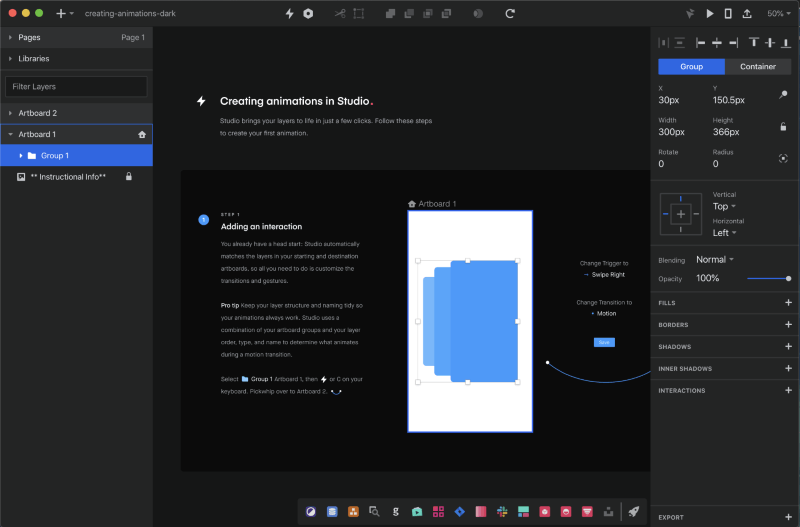Click the union boolean operation icon
This screenshot has height=527, width=800.
pyautogui.click(x=390, y=14)
